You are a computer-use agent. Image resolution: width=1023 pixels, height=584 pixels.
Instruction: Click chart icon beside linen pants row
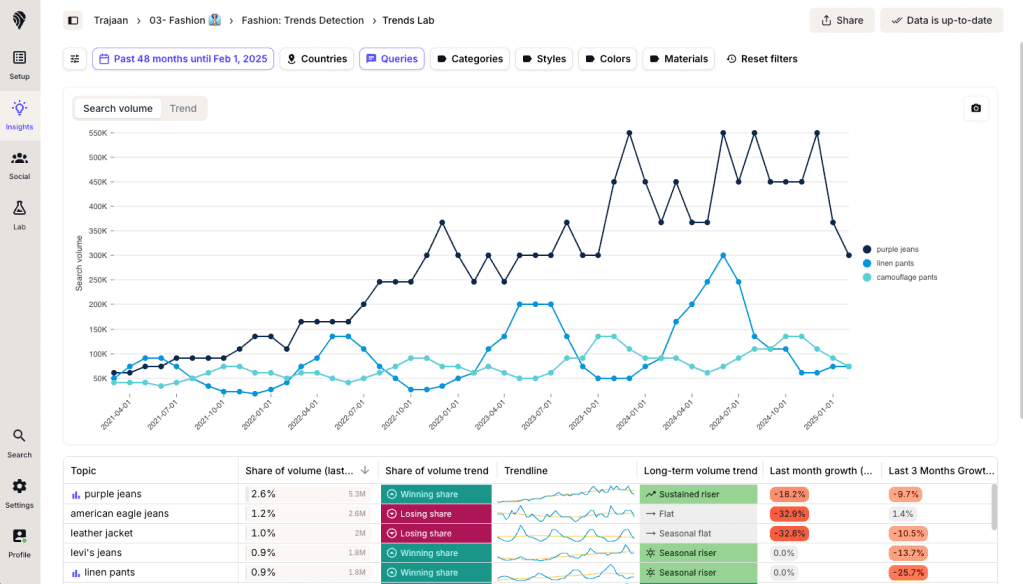[76, 573]
